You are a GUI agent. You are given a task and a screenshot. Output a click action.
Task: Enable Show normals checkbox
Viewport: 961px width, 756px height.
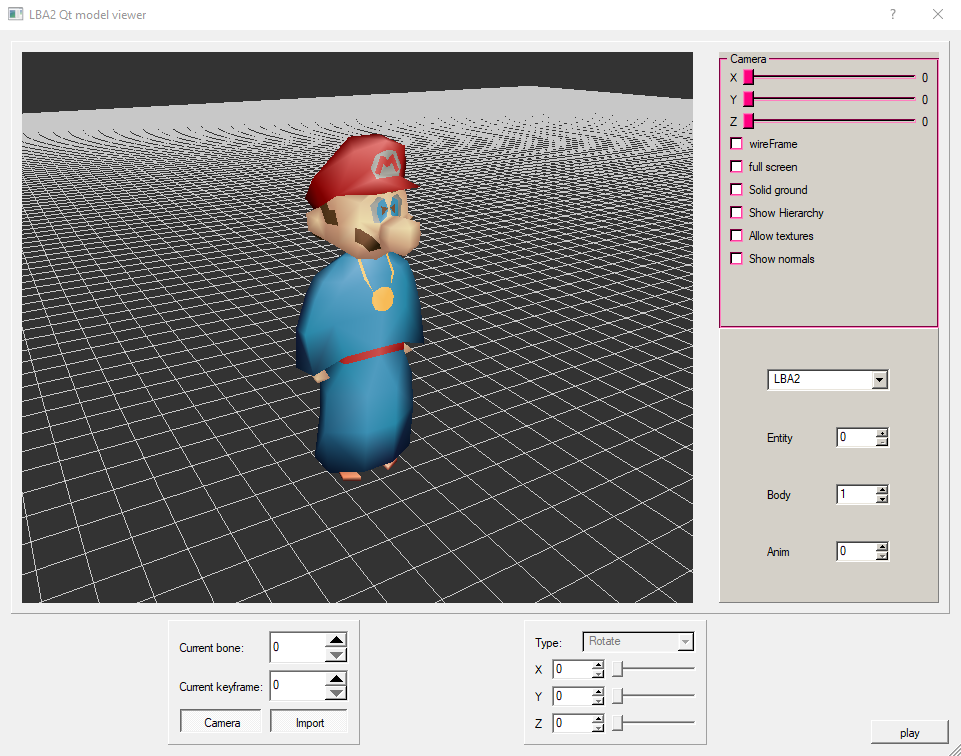click(x=737, y=259)
